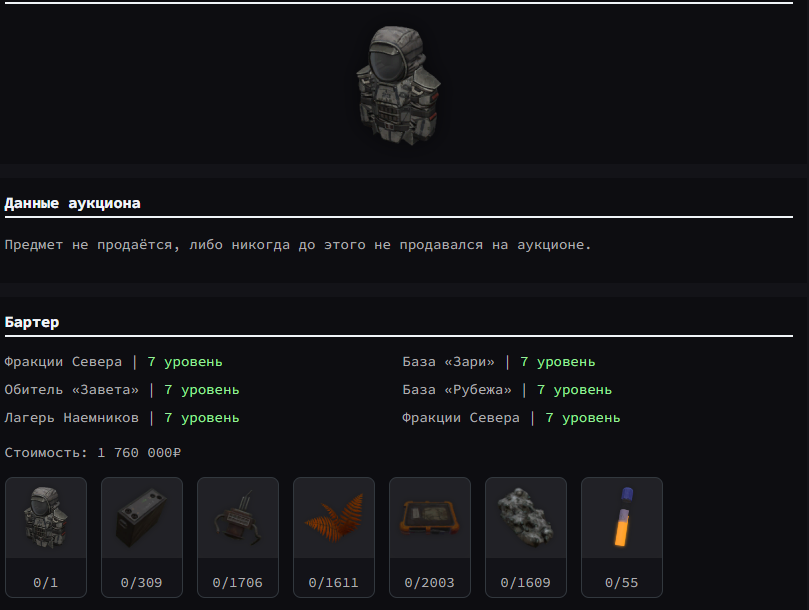
Task: Select the wired device item 0/1706
Action: click(x=238, y=537)
